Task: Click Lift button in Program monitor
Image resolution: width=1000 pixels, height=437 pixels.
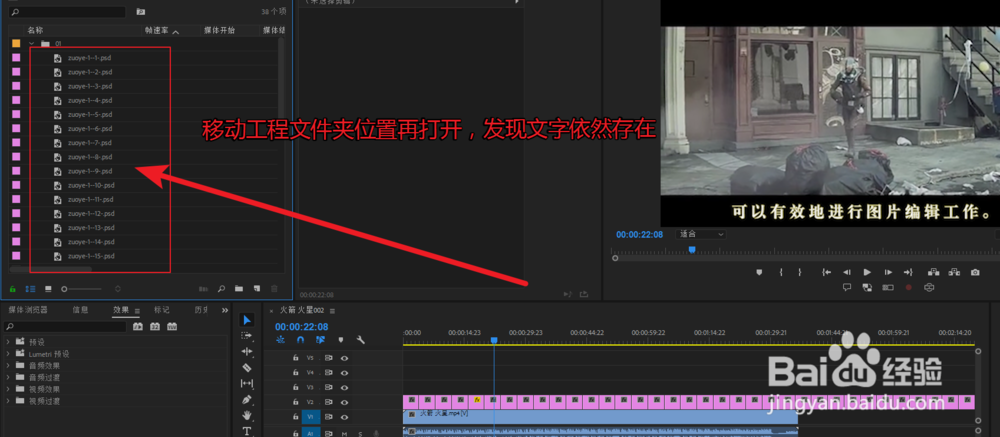Action: (x=934, y=272)
